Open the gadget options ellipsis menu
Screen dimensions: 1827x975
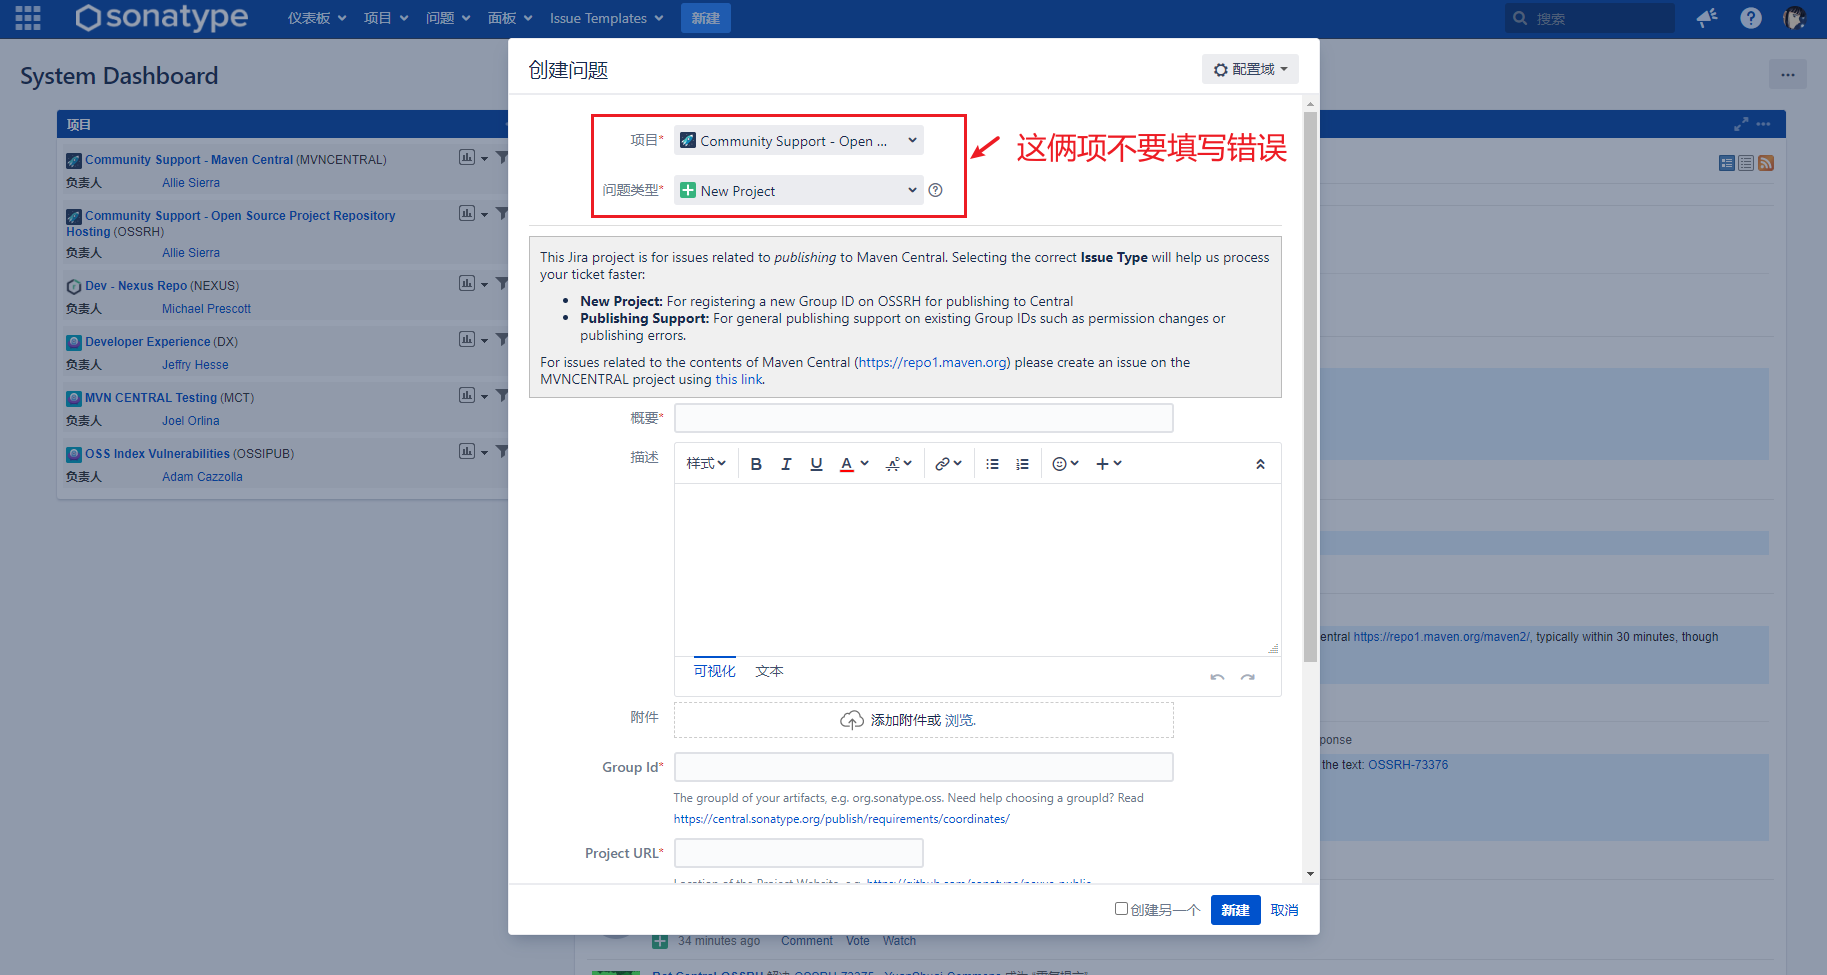tap(1763, 124)
